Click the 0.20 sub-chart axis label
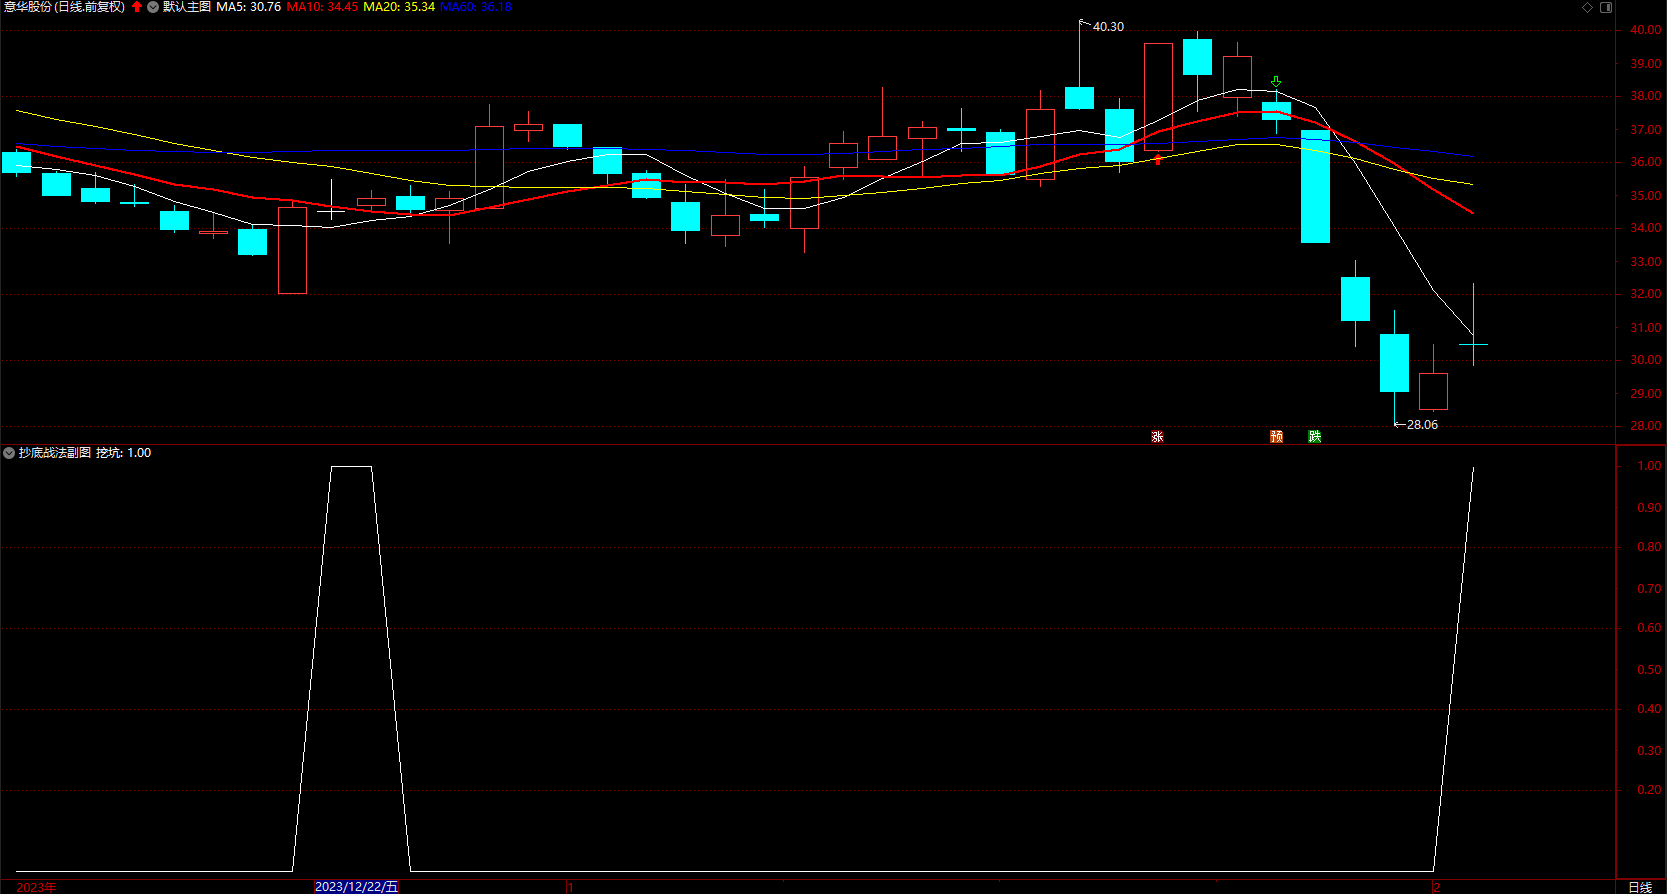 coord(1649,790)
